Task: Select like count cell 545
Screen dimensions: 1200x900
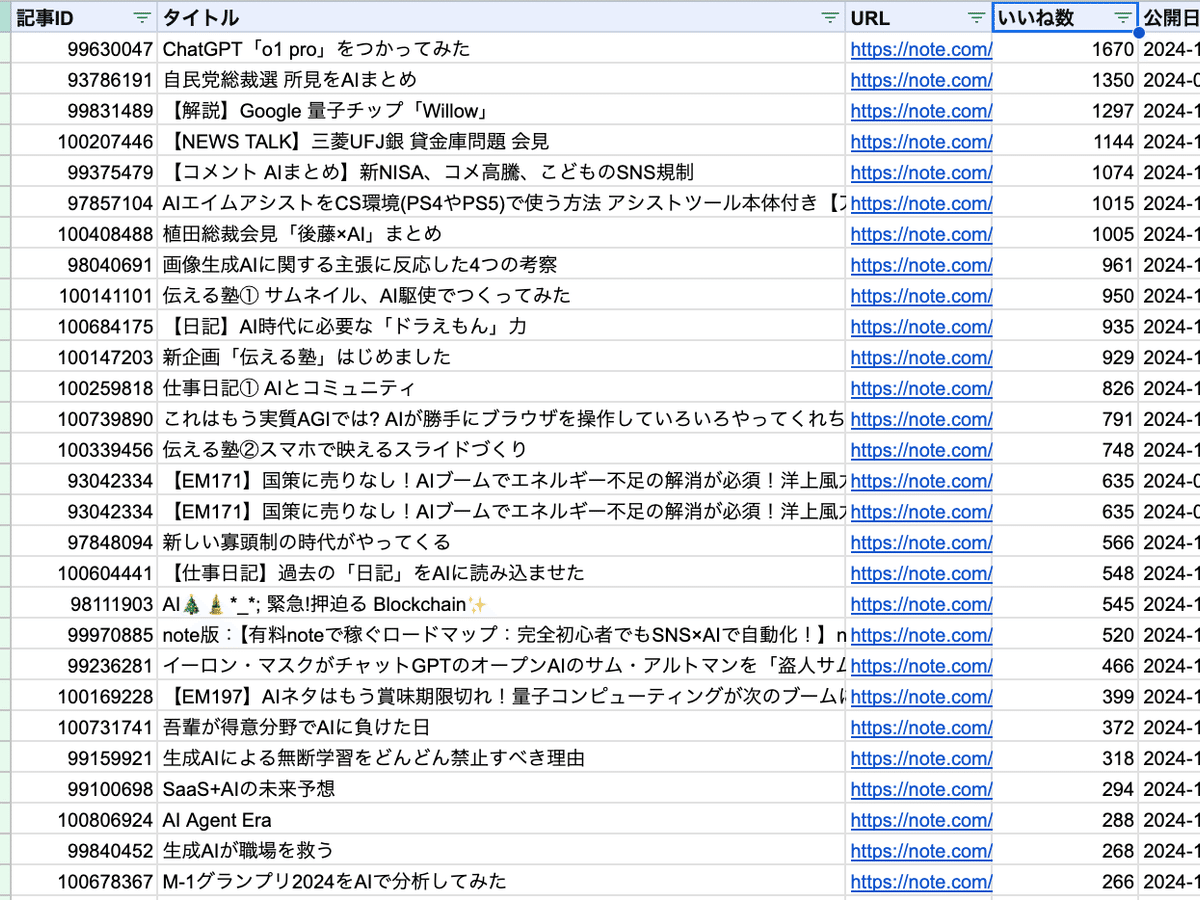Action: tap(1065, 605)
